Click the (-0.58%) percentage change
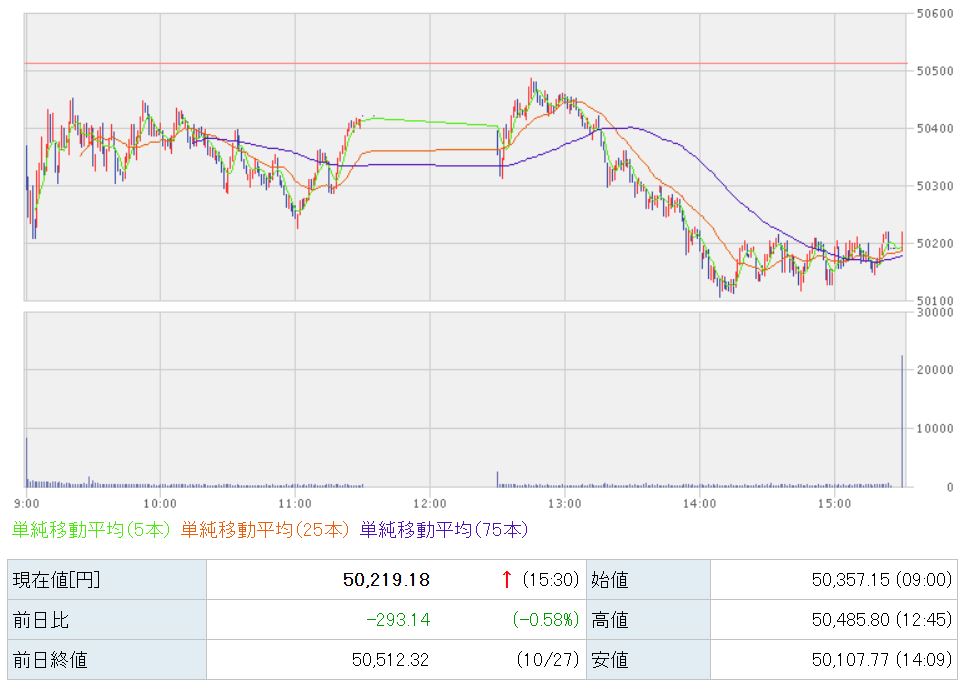This screenshot has height=689, width=965. pyautogui.click(x=545, y=620)
